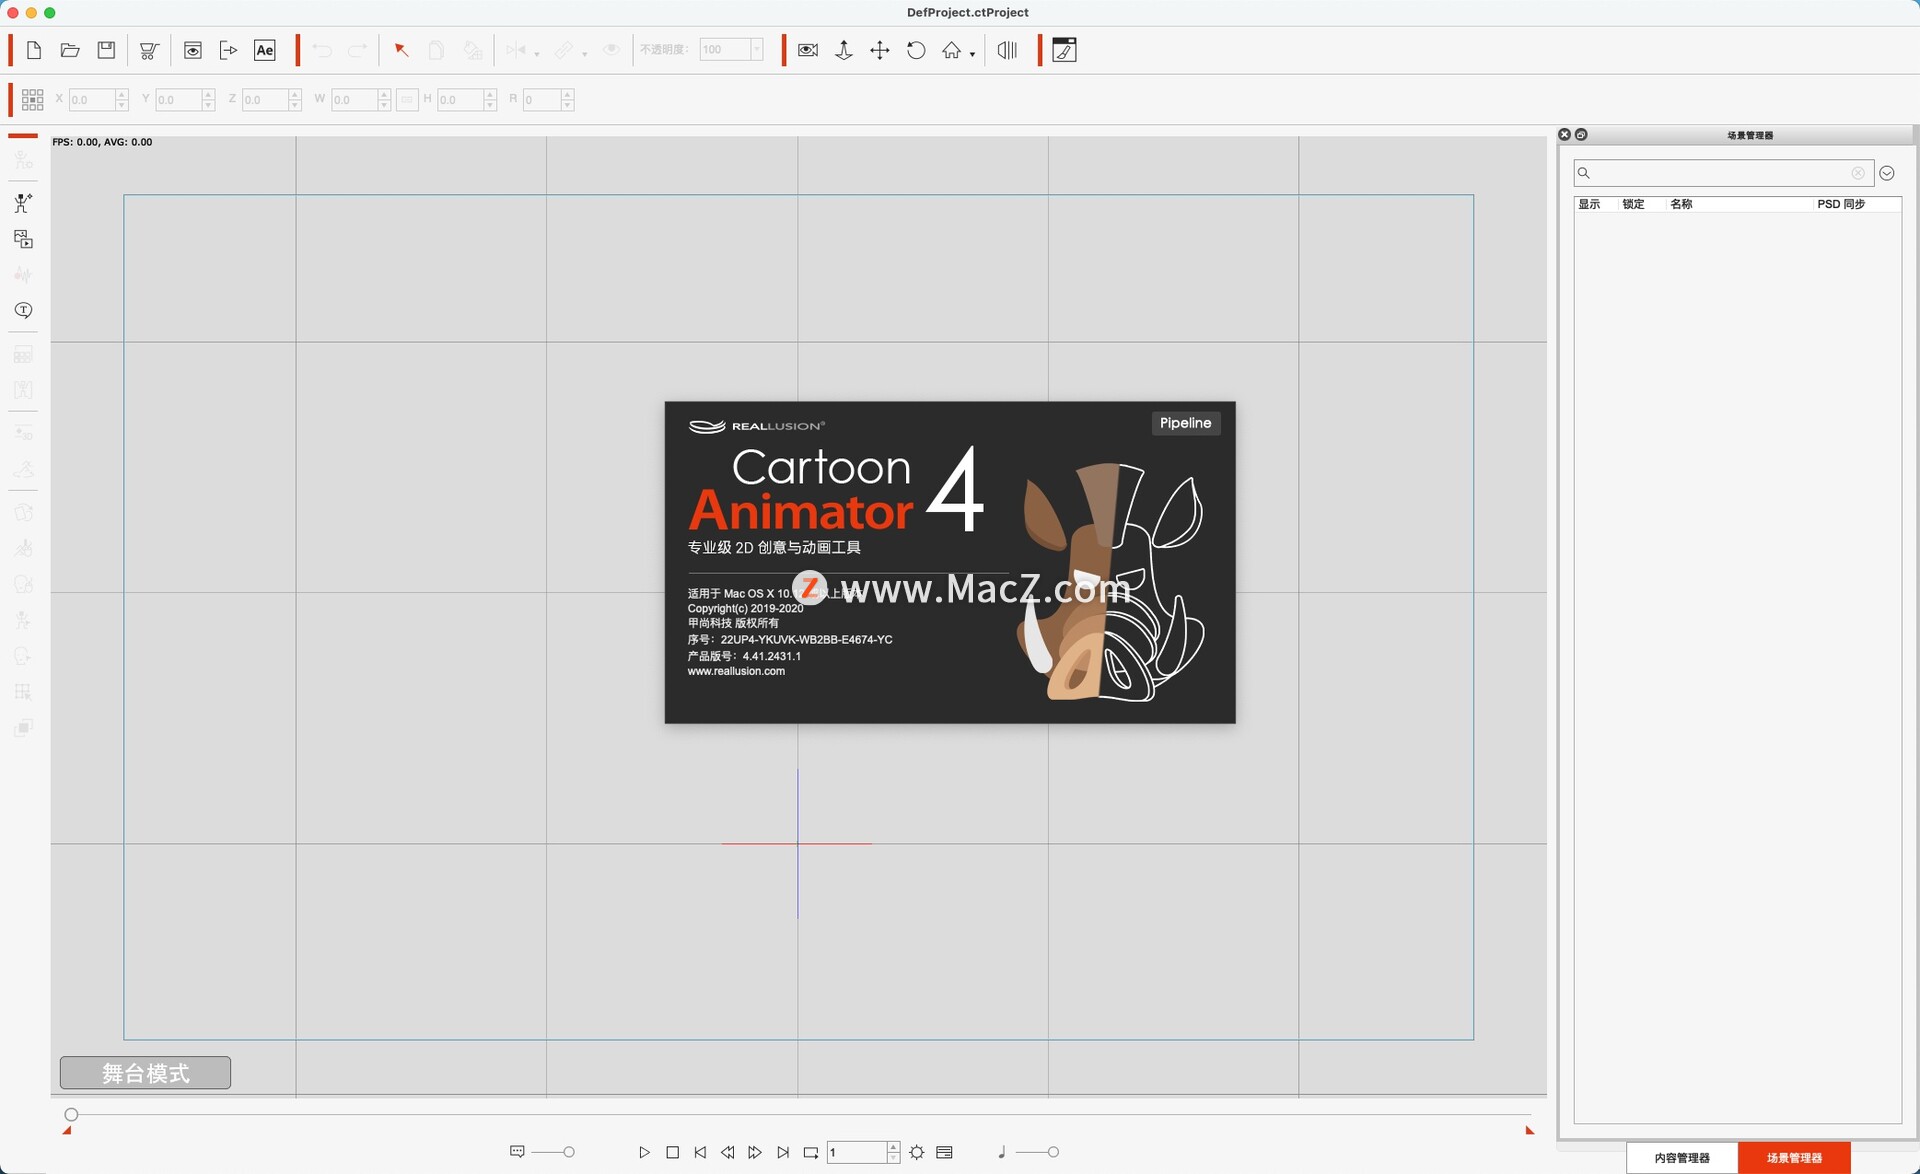Viewport: 1920px width, 1174px height.
Task: Open the opacity 100 dropdown
Action: [x=757, y=50]
